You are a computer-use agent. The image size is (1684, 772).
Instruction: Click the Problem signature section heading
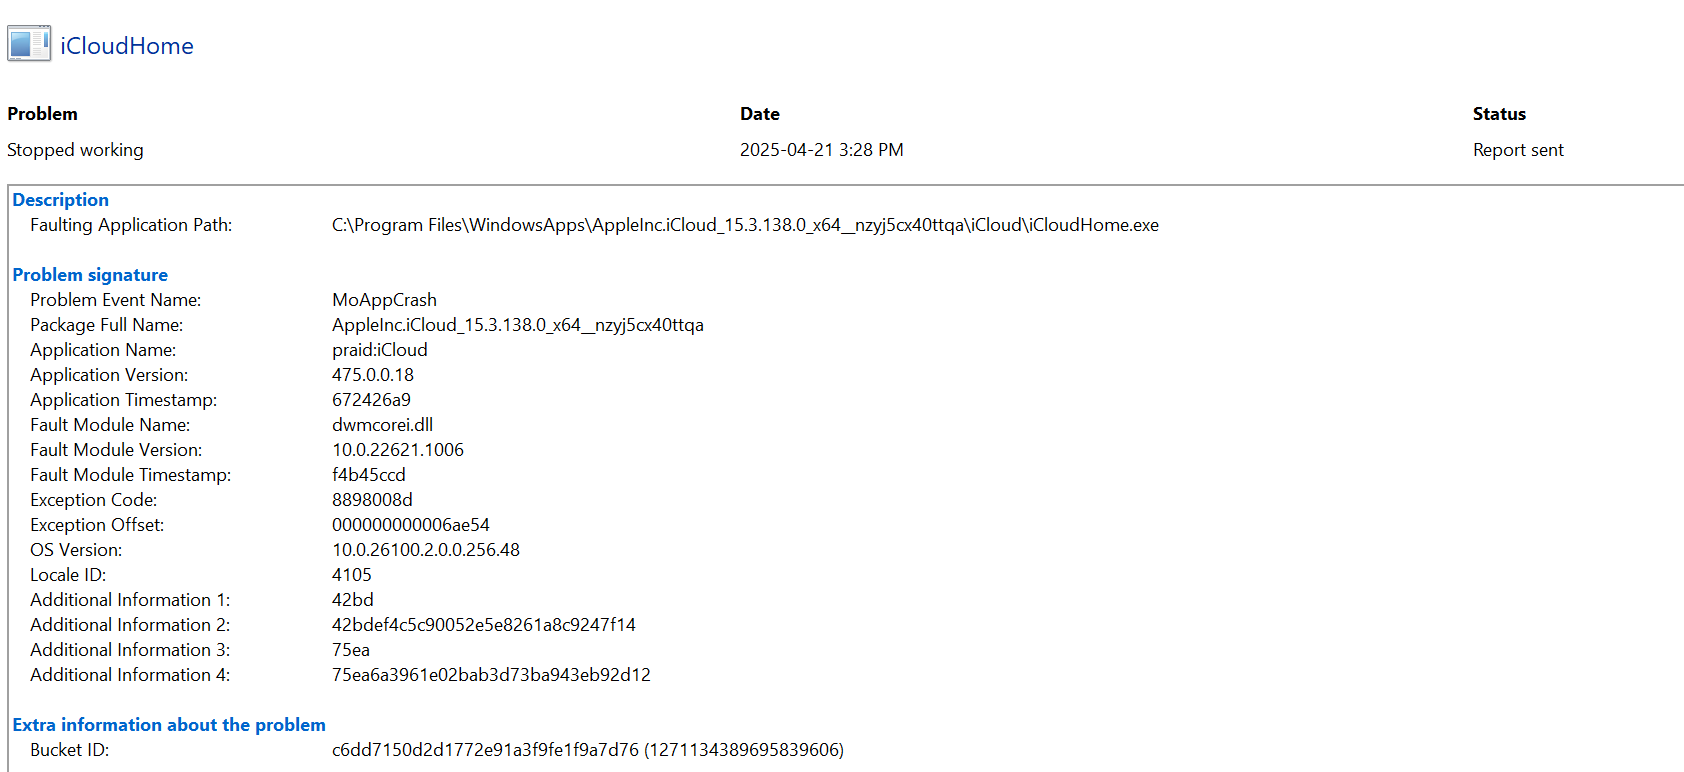[x=90, y=275]
